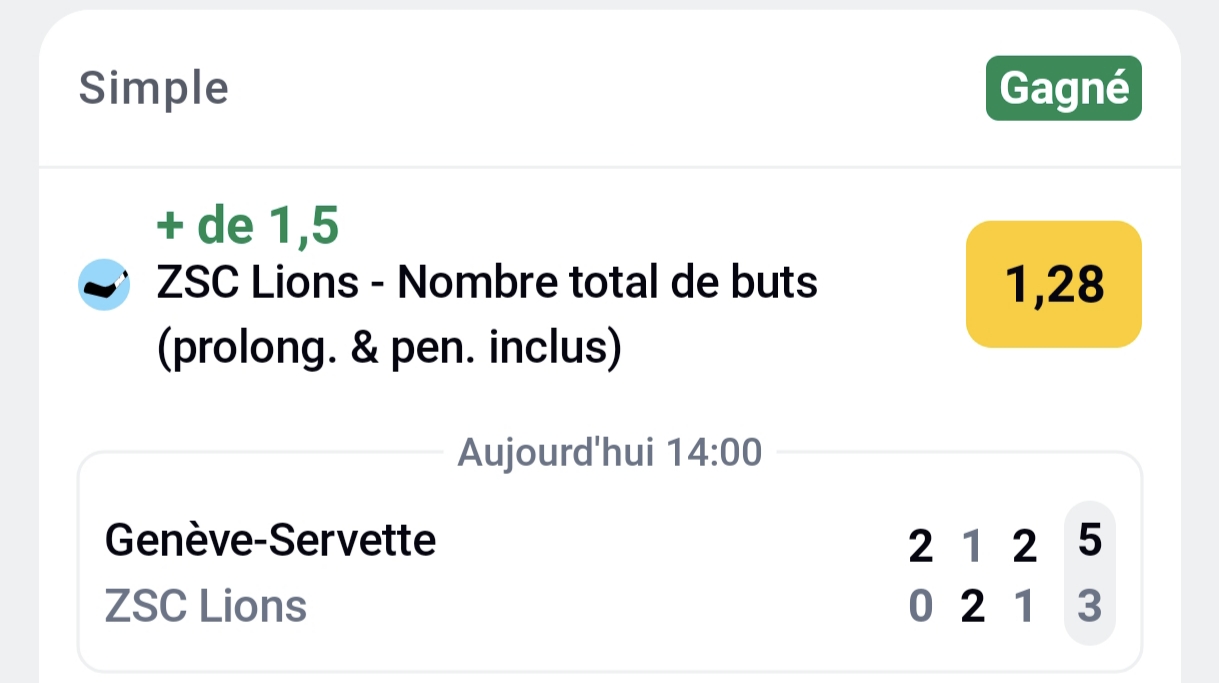The image size is (1219, 683).
Task: Click the '+ de 1,5' selection toggle
Action: (243, 223)
